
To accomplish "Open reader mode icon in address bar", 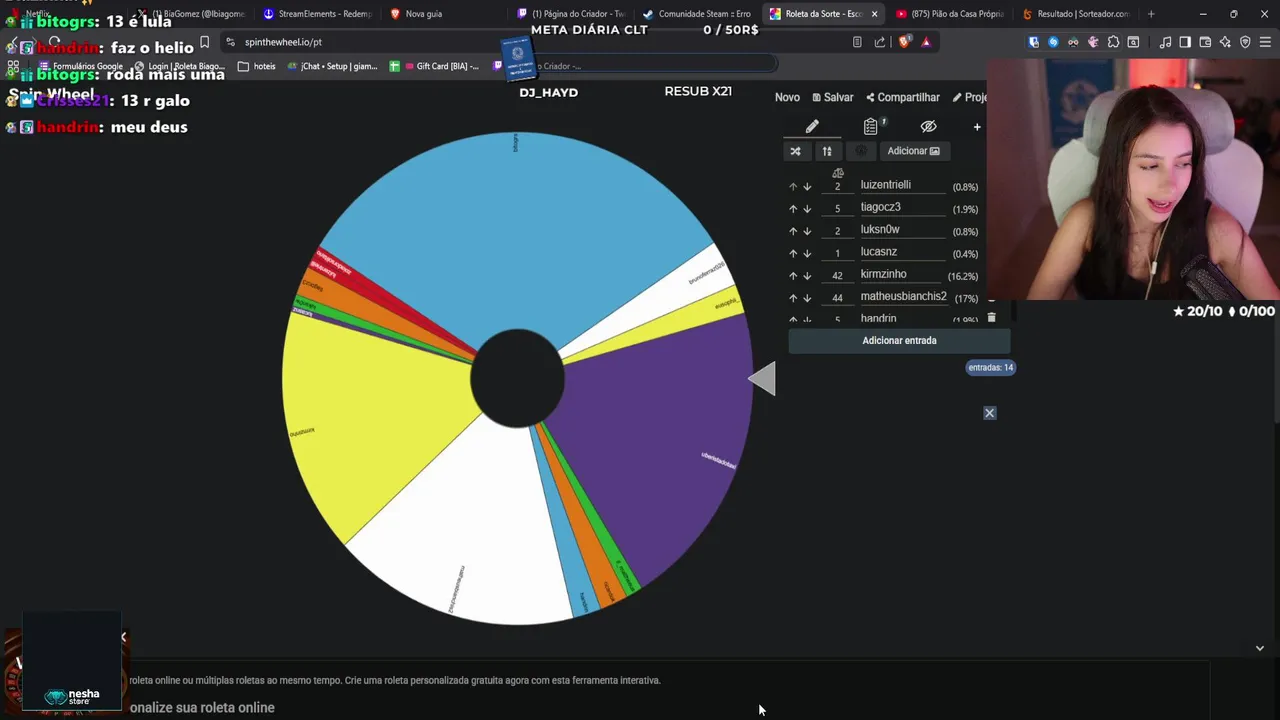I will click(857, 42).
